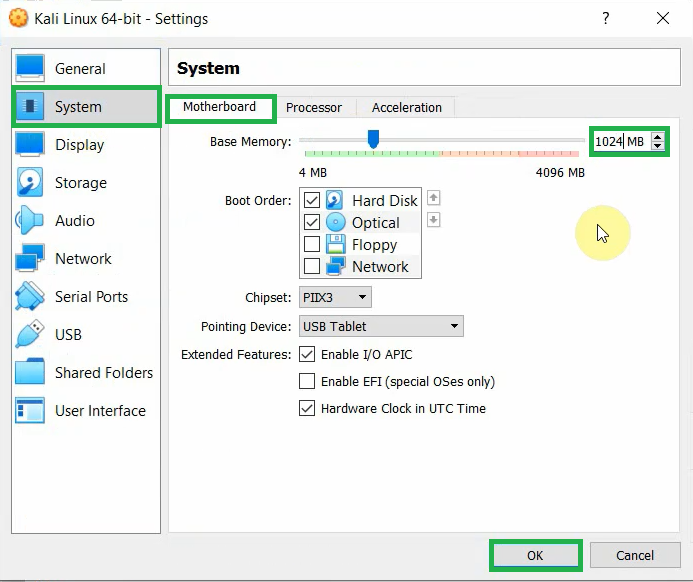
Task: Select the System chip icon in sidebar
Action: (30, 106)
